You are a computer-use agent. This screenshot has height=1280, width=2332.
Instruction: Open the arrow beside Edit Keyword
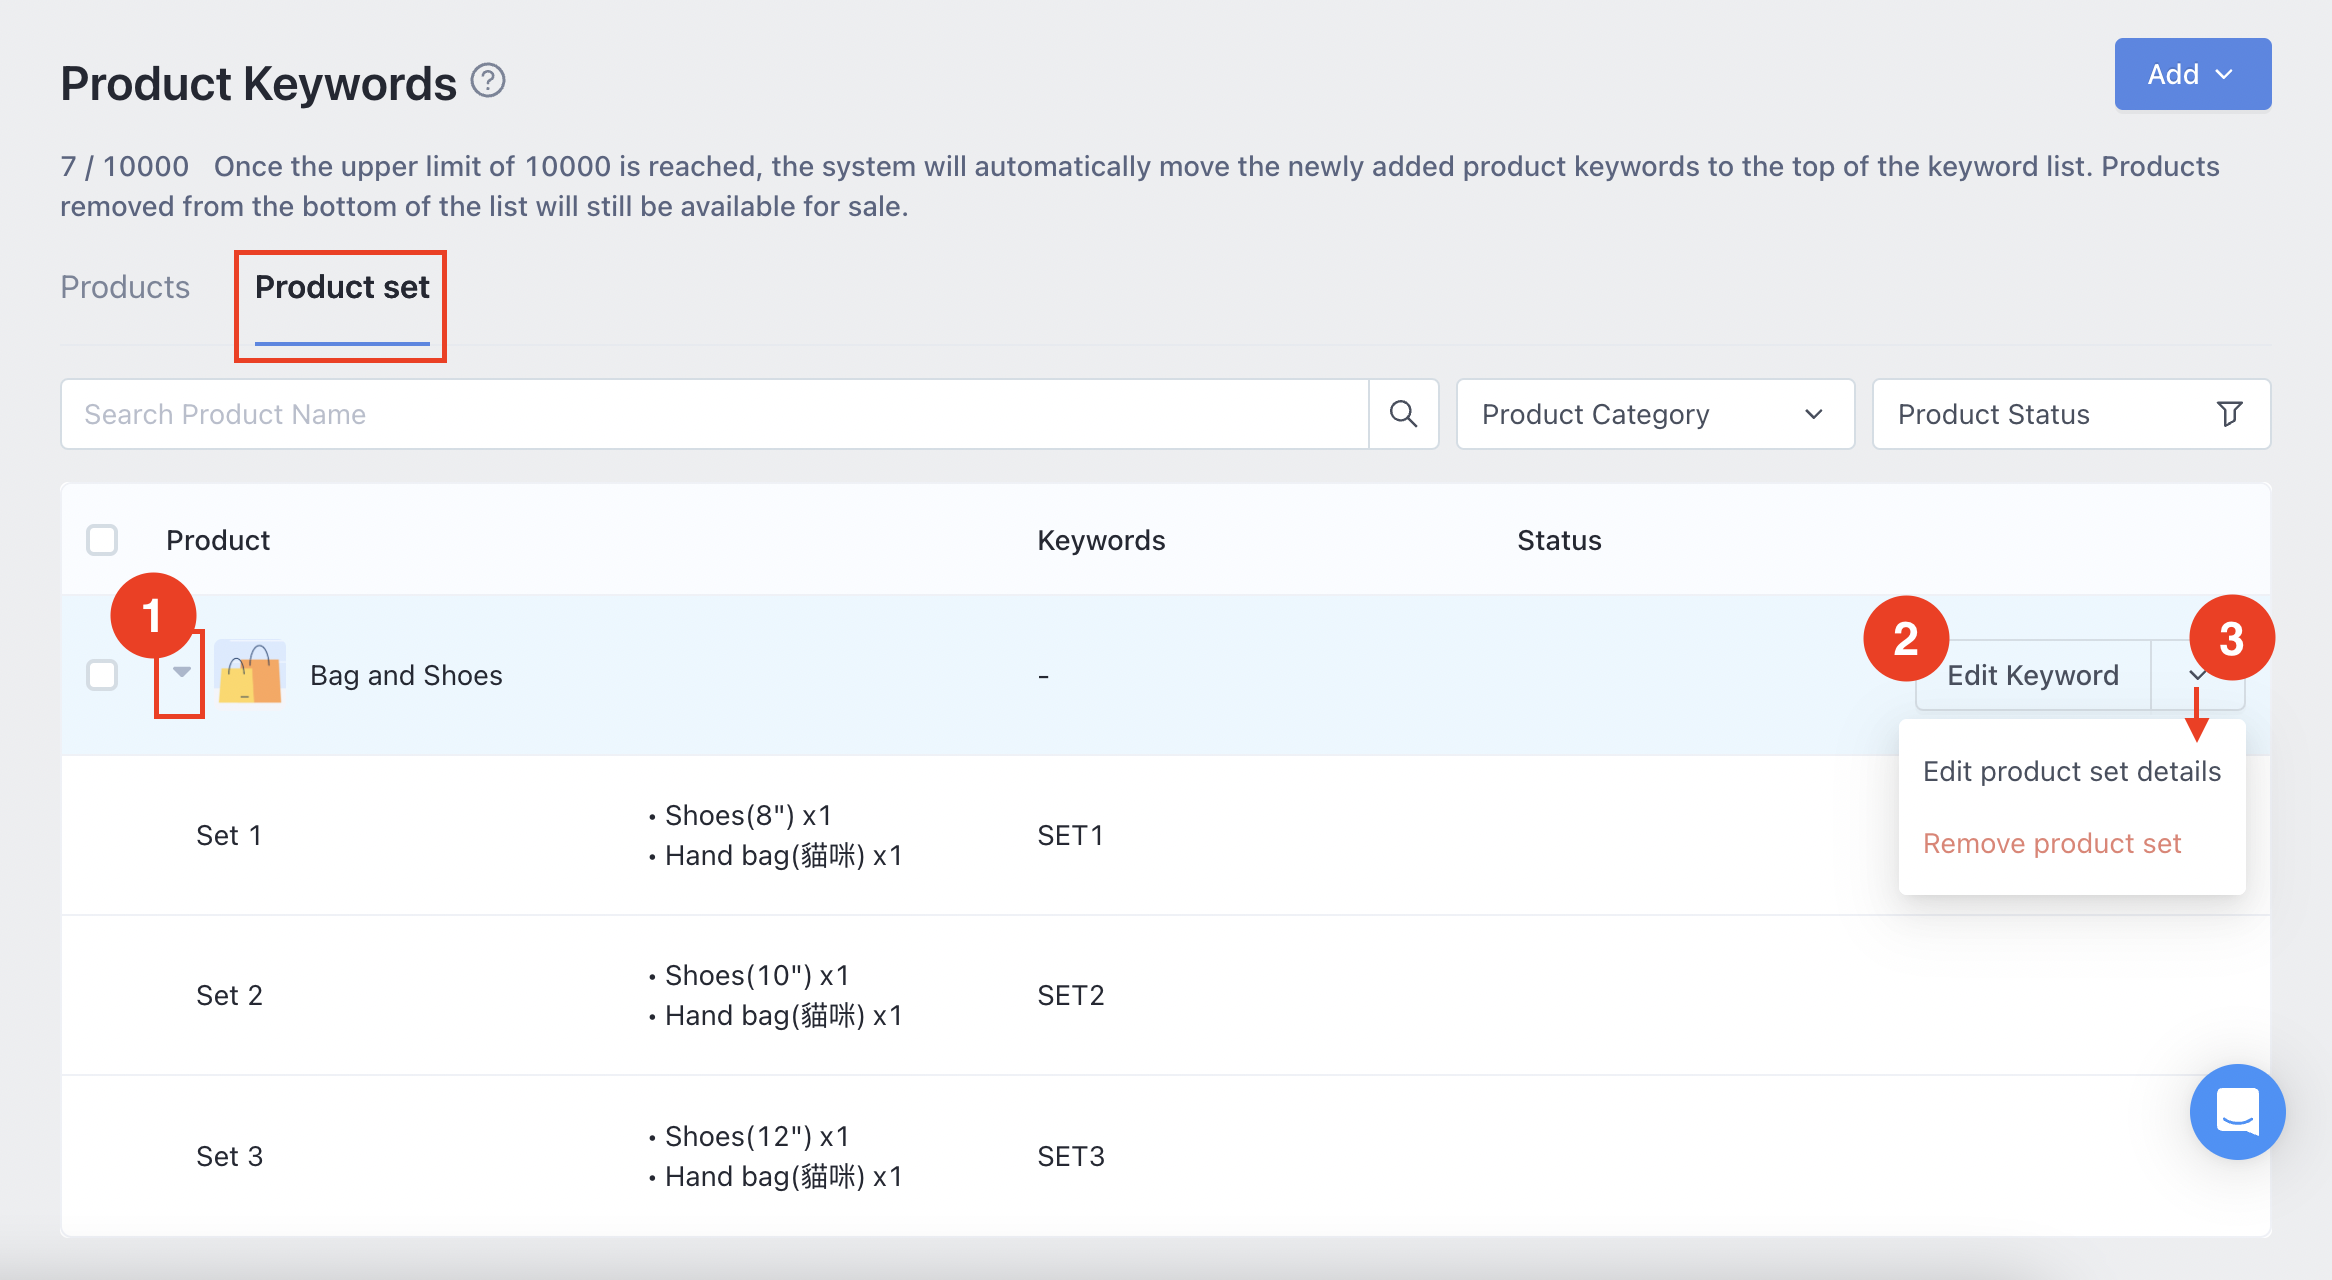[2197, 676]
